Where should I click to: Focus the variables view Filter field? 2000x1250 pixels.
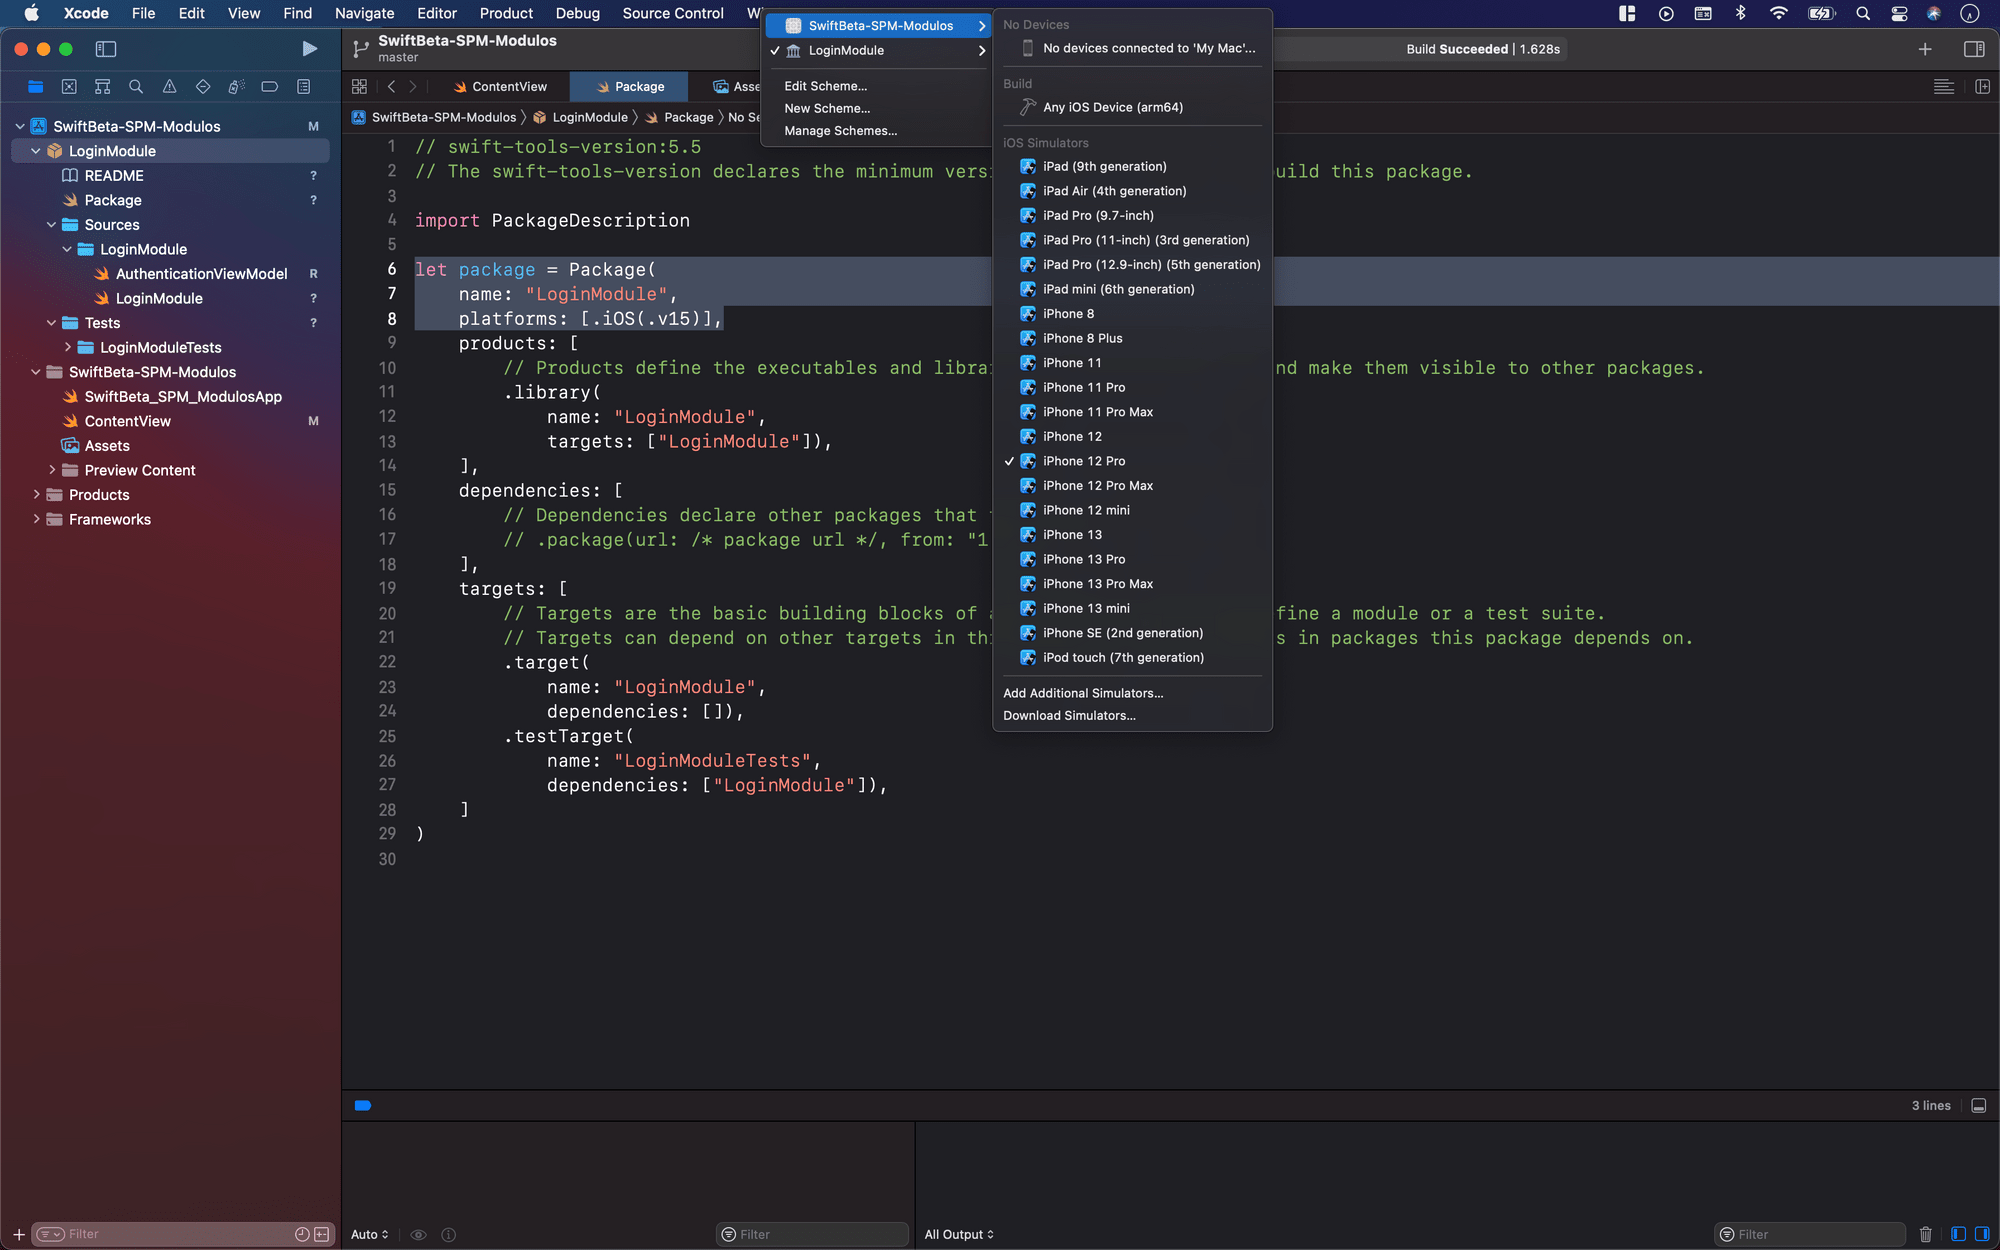point(812,1234)
